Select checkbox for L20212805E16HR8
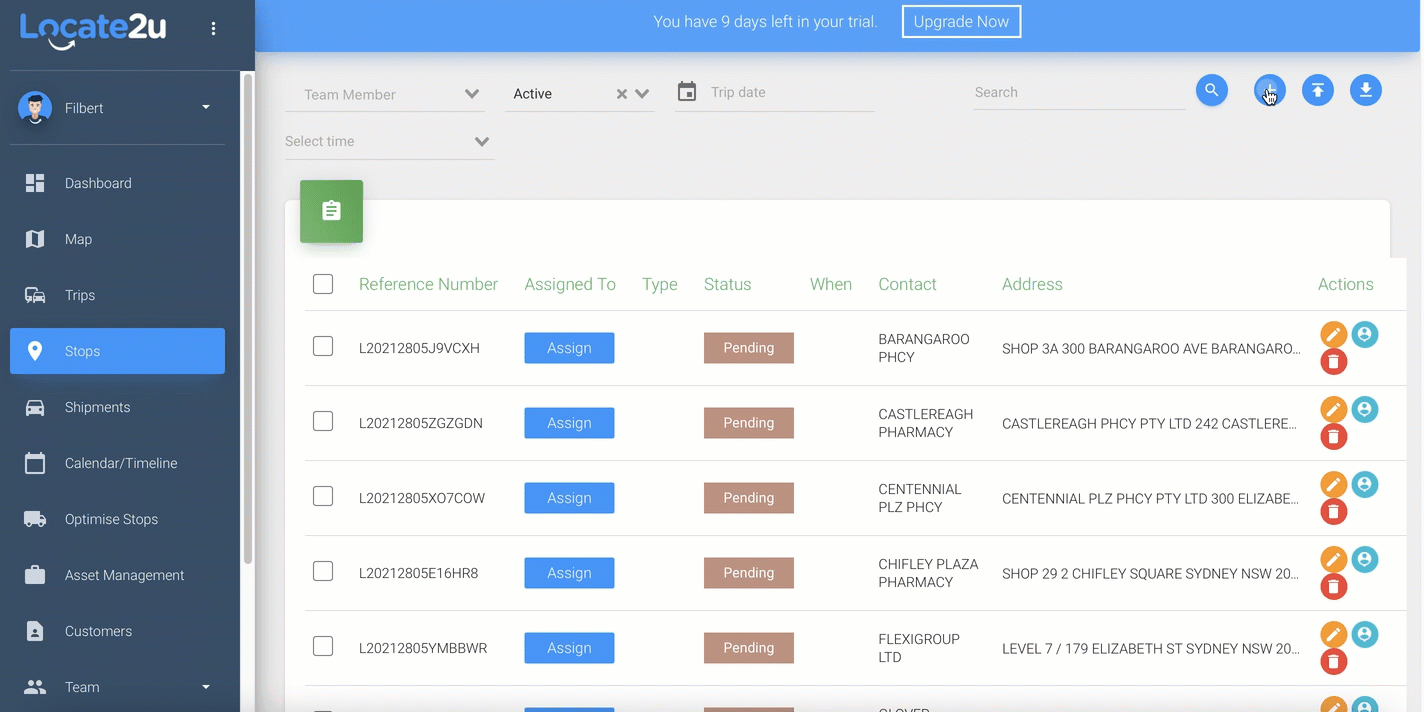Image resolution: width=1424 pixels, height=712 pixels. click(323, 571)
